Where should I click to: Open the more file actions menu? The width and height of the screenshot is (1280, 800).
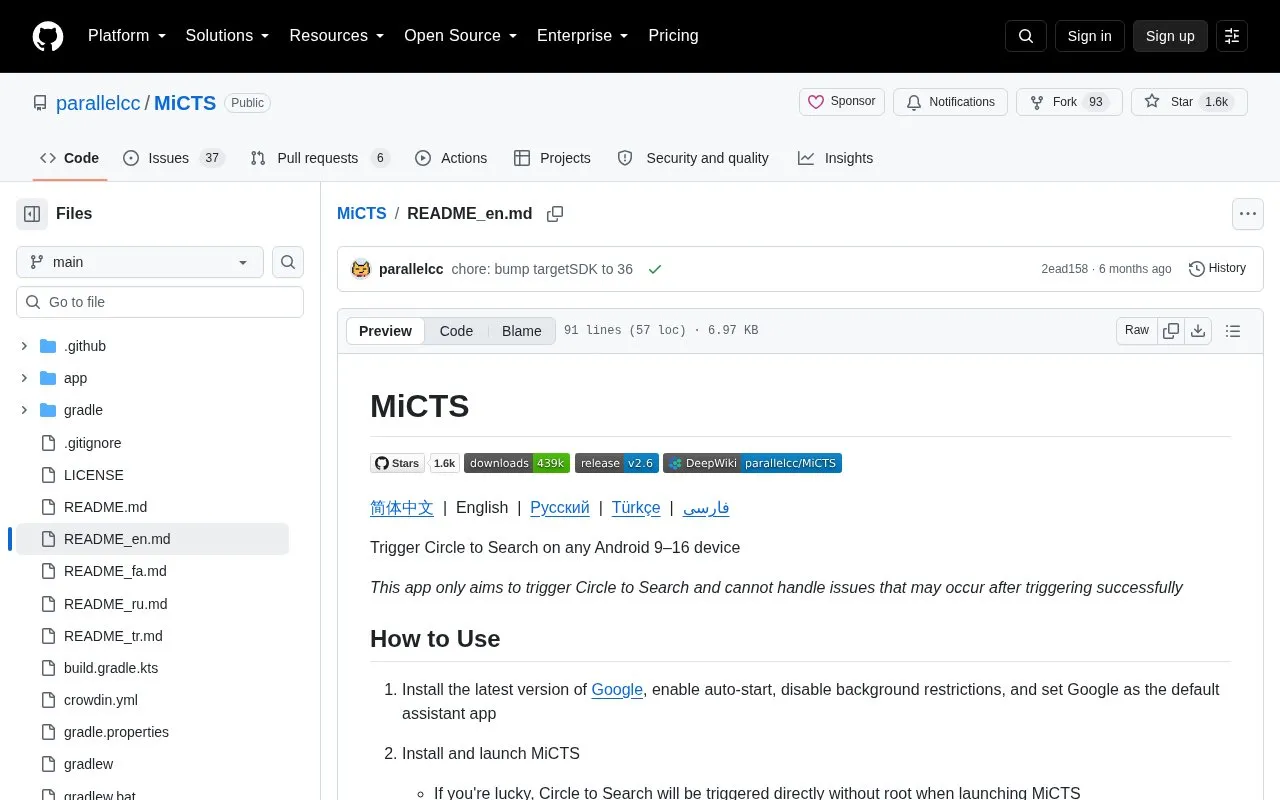pyautogui.click(x=1247, y=214)
